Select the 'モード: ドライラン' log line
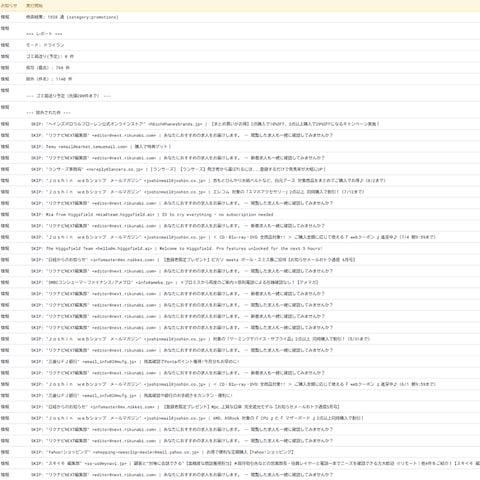This screenshot has height=480, width=480. pos(240,45)
